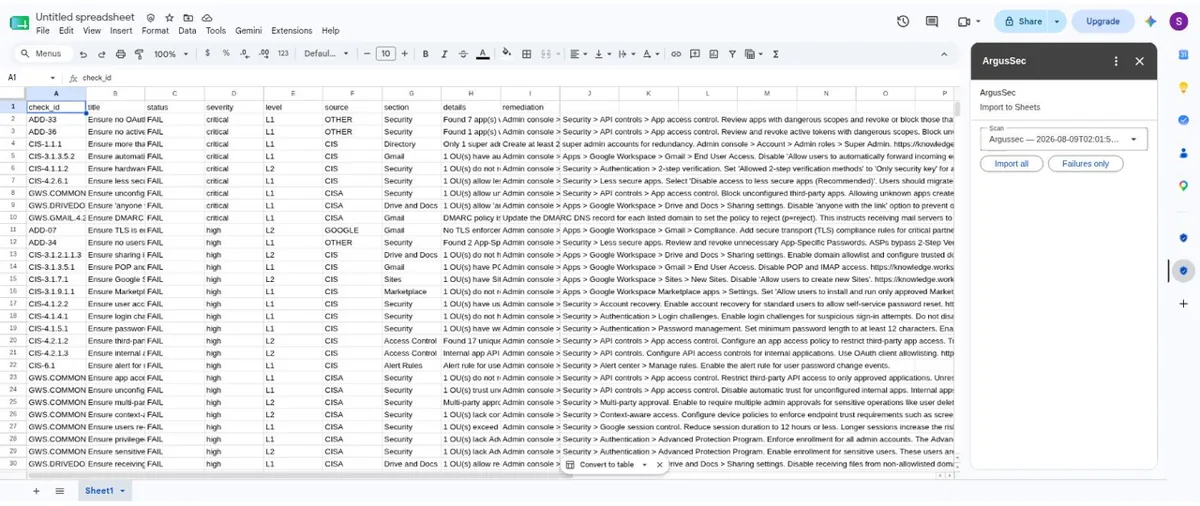1200x506 pixels.
Task: Insert a comment from the toolbar
Action: point(695,54)
